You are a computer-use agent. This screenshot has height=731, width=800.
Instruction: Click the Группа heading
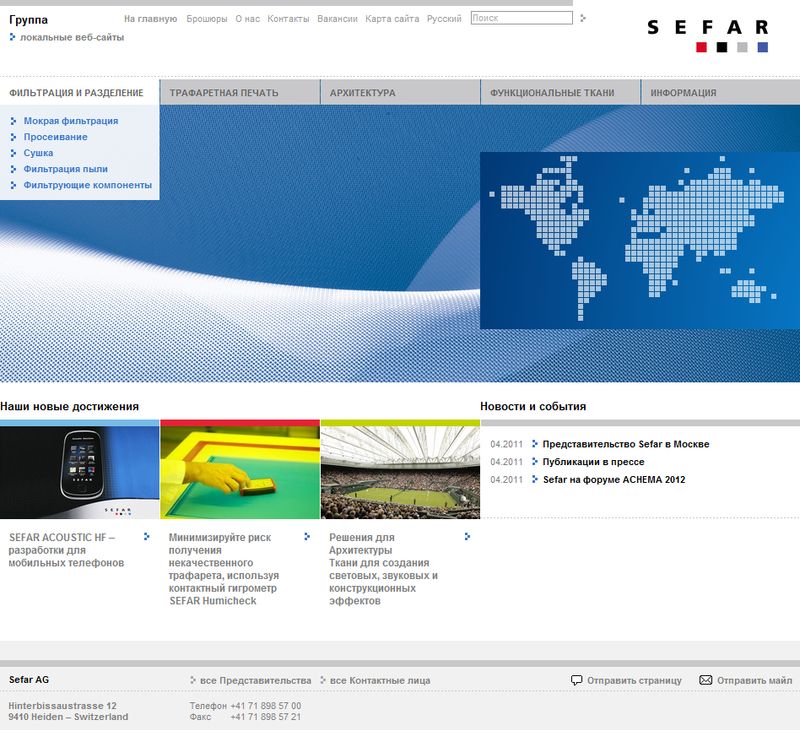tap(29, 20)
